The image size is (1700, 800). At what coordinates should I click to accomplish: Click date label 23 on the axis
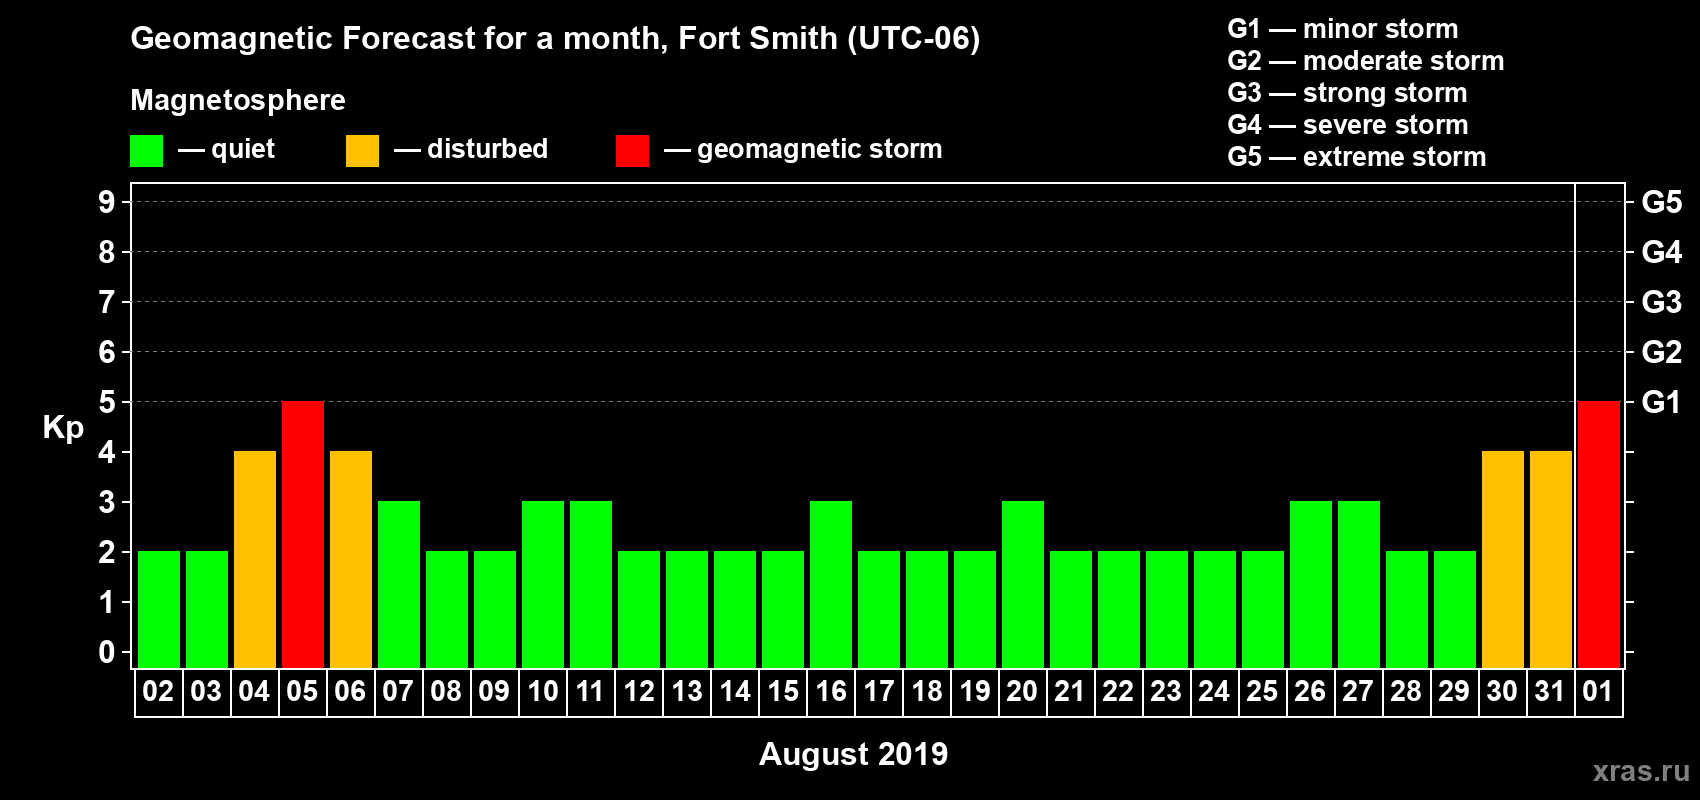pyautogui.click(x=1166, y=691)
